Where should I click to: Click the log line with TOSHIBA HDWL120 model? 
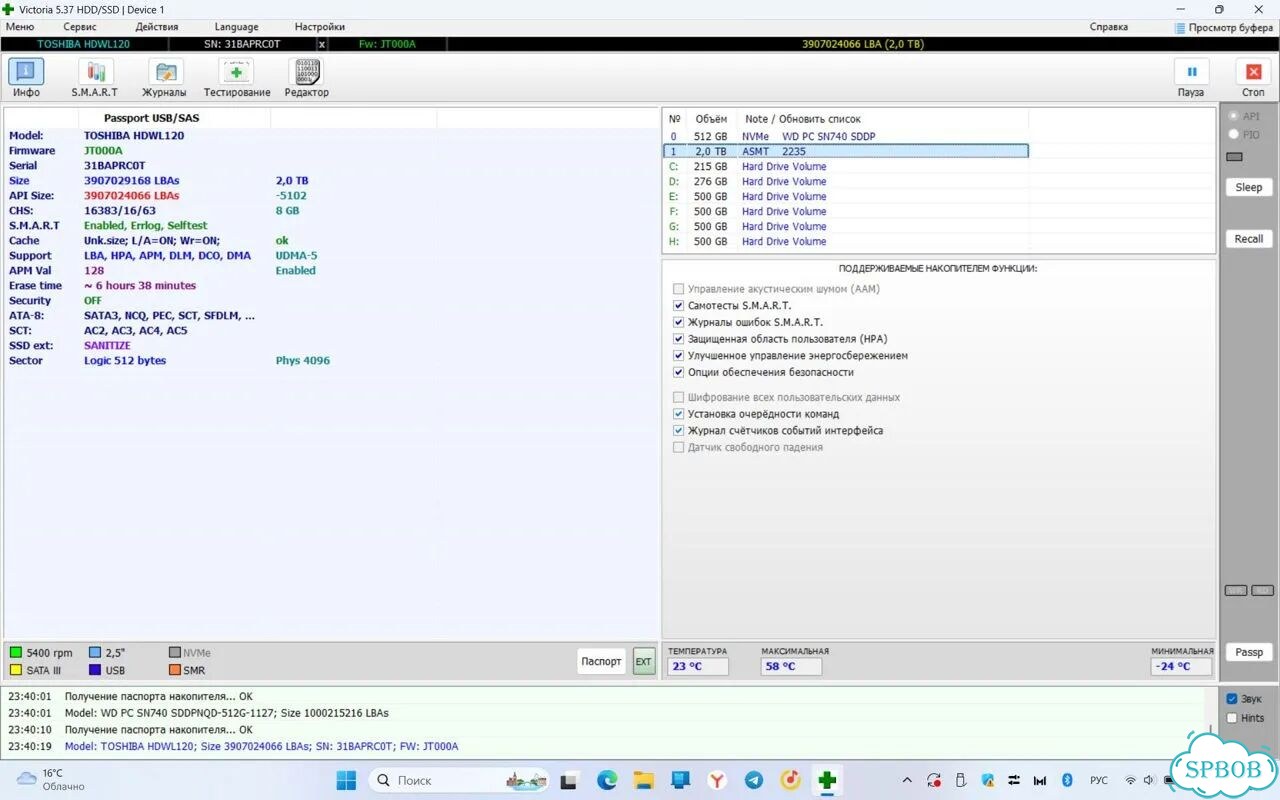[x=262, y=746]
